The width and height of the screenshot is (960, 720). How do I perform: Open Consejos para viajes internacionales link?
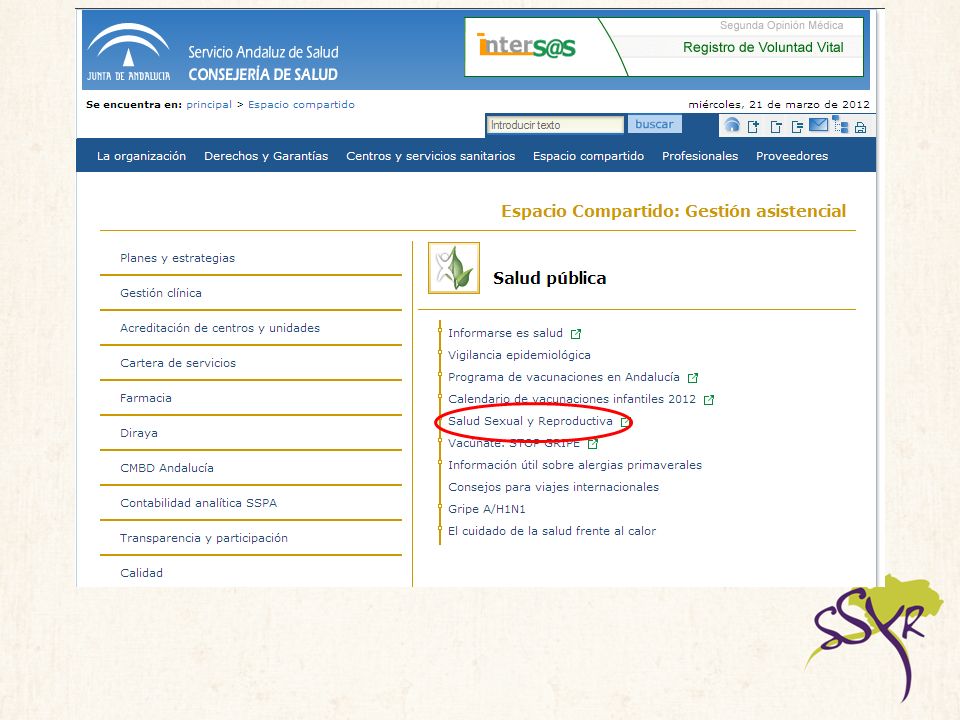[x=553, y=487]
